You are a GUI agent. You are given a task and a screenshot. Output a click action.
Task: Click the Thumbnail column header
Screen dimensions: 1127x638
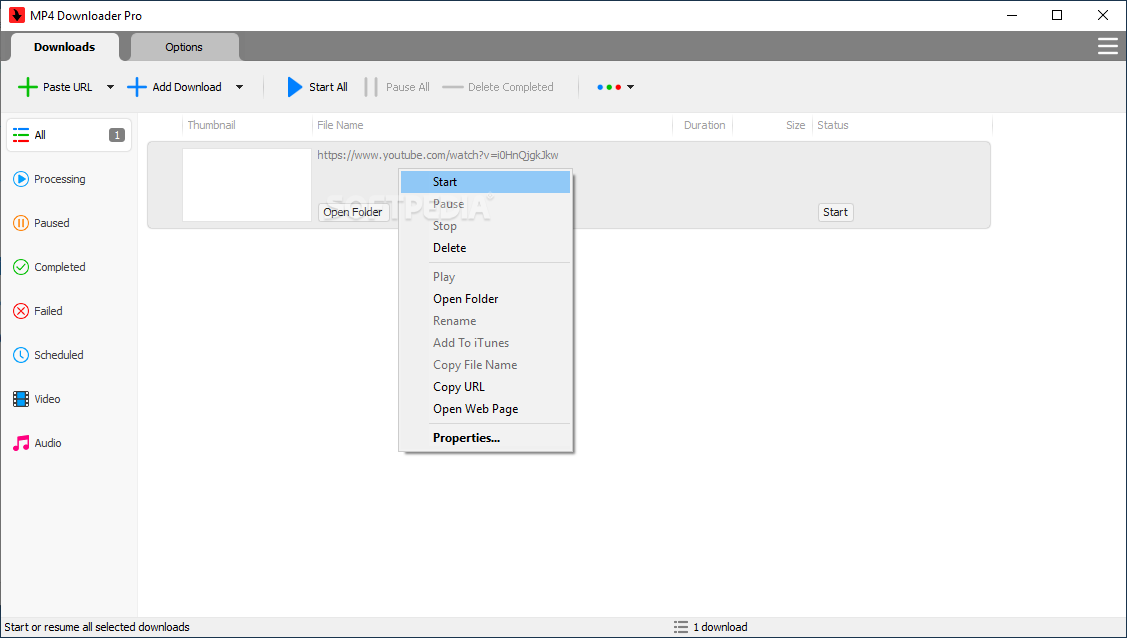(211, 125)
